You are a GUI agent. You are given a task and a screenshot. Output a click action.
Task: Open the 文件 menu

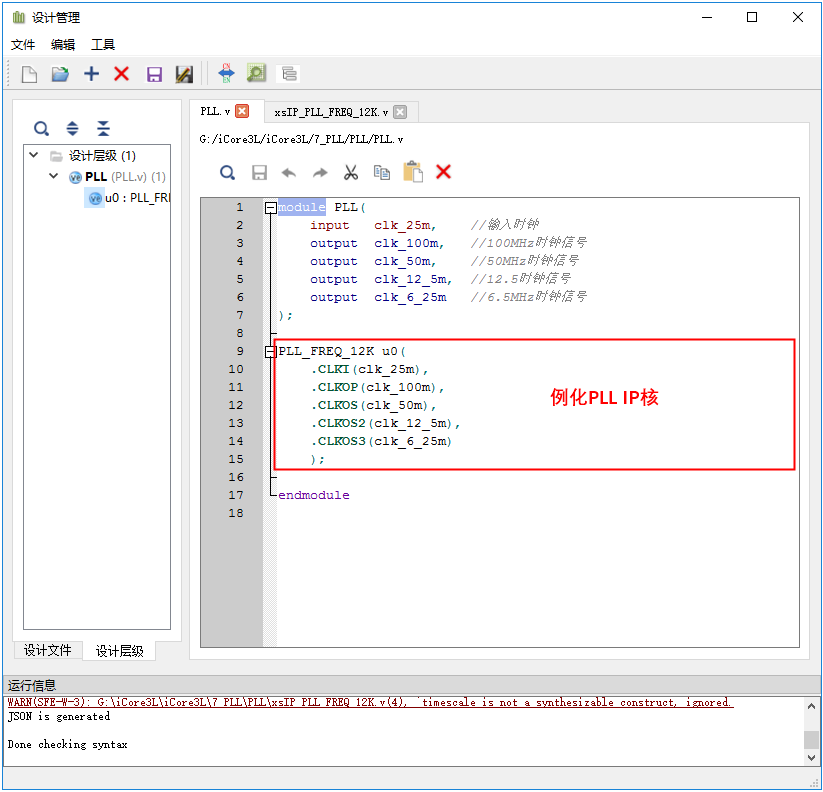[x=23, y=45]
